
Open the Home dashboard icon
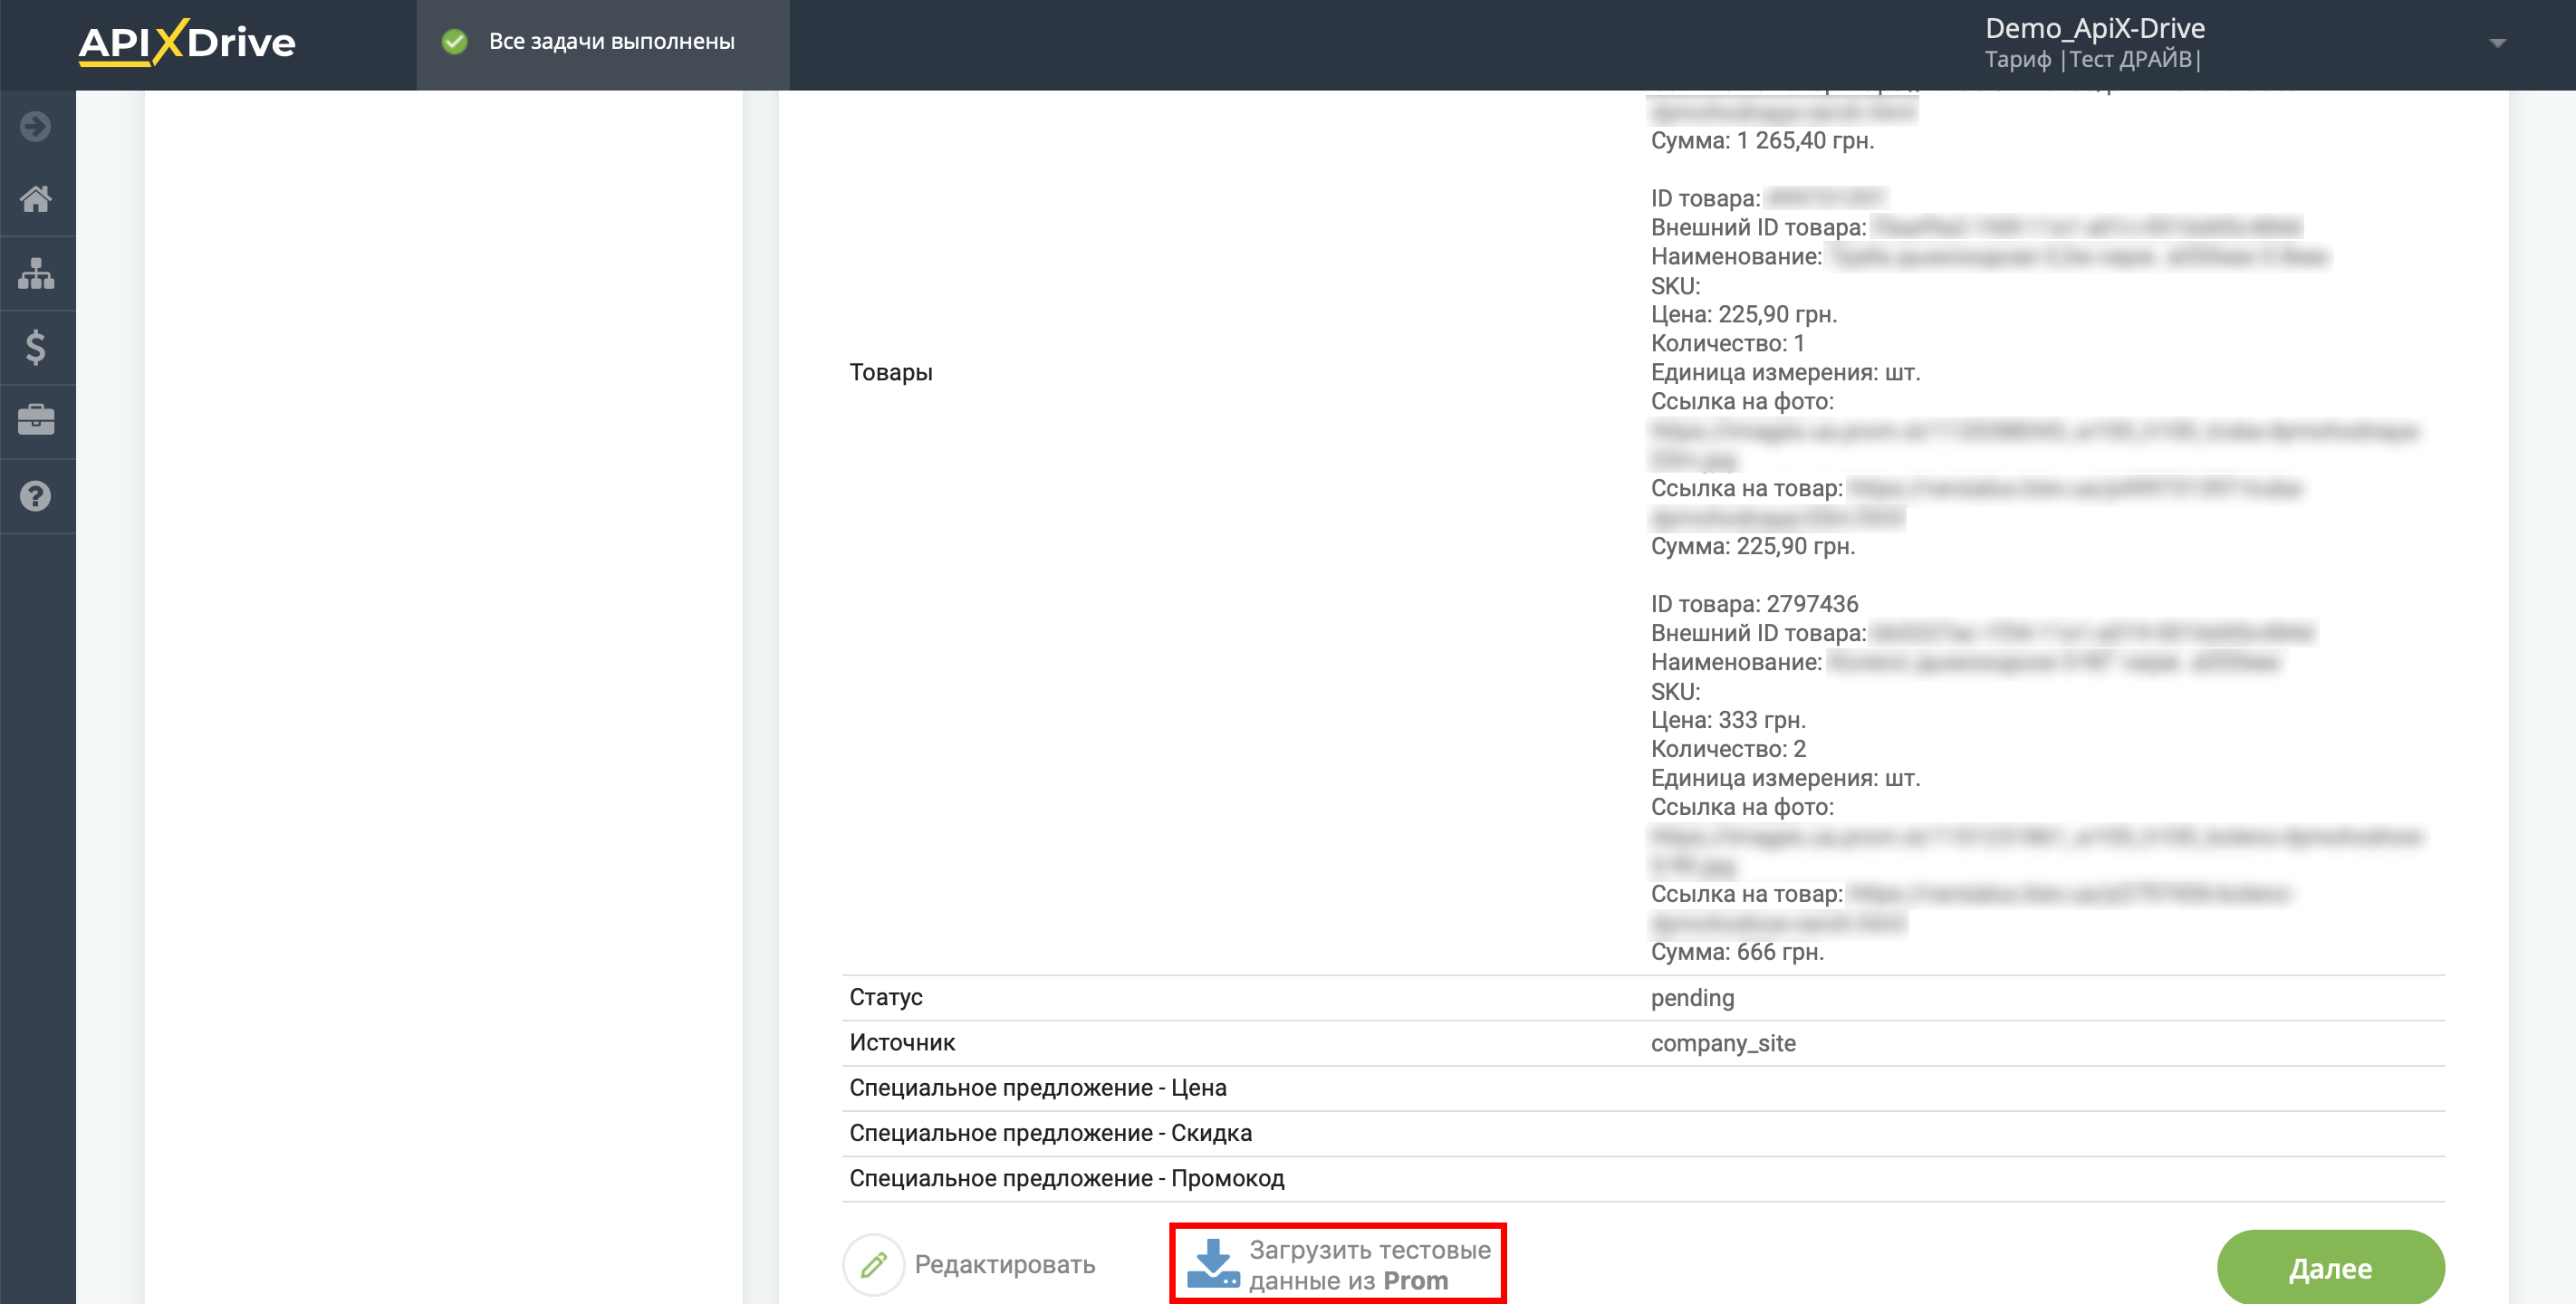tap(36, 199)
